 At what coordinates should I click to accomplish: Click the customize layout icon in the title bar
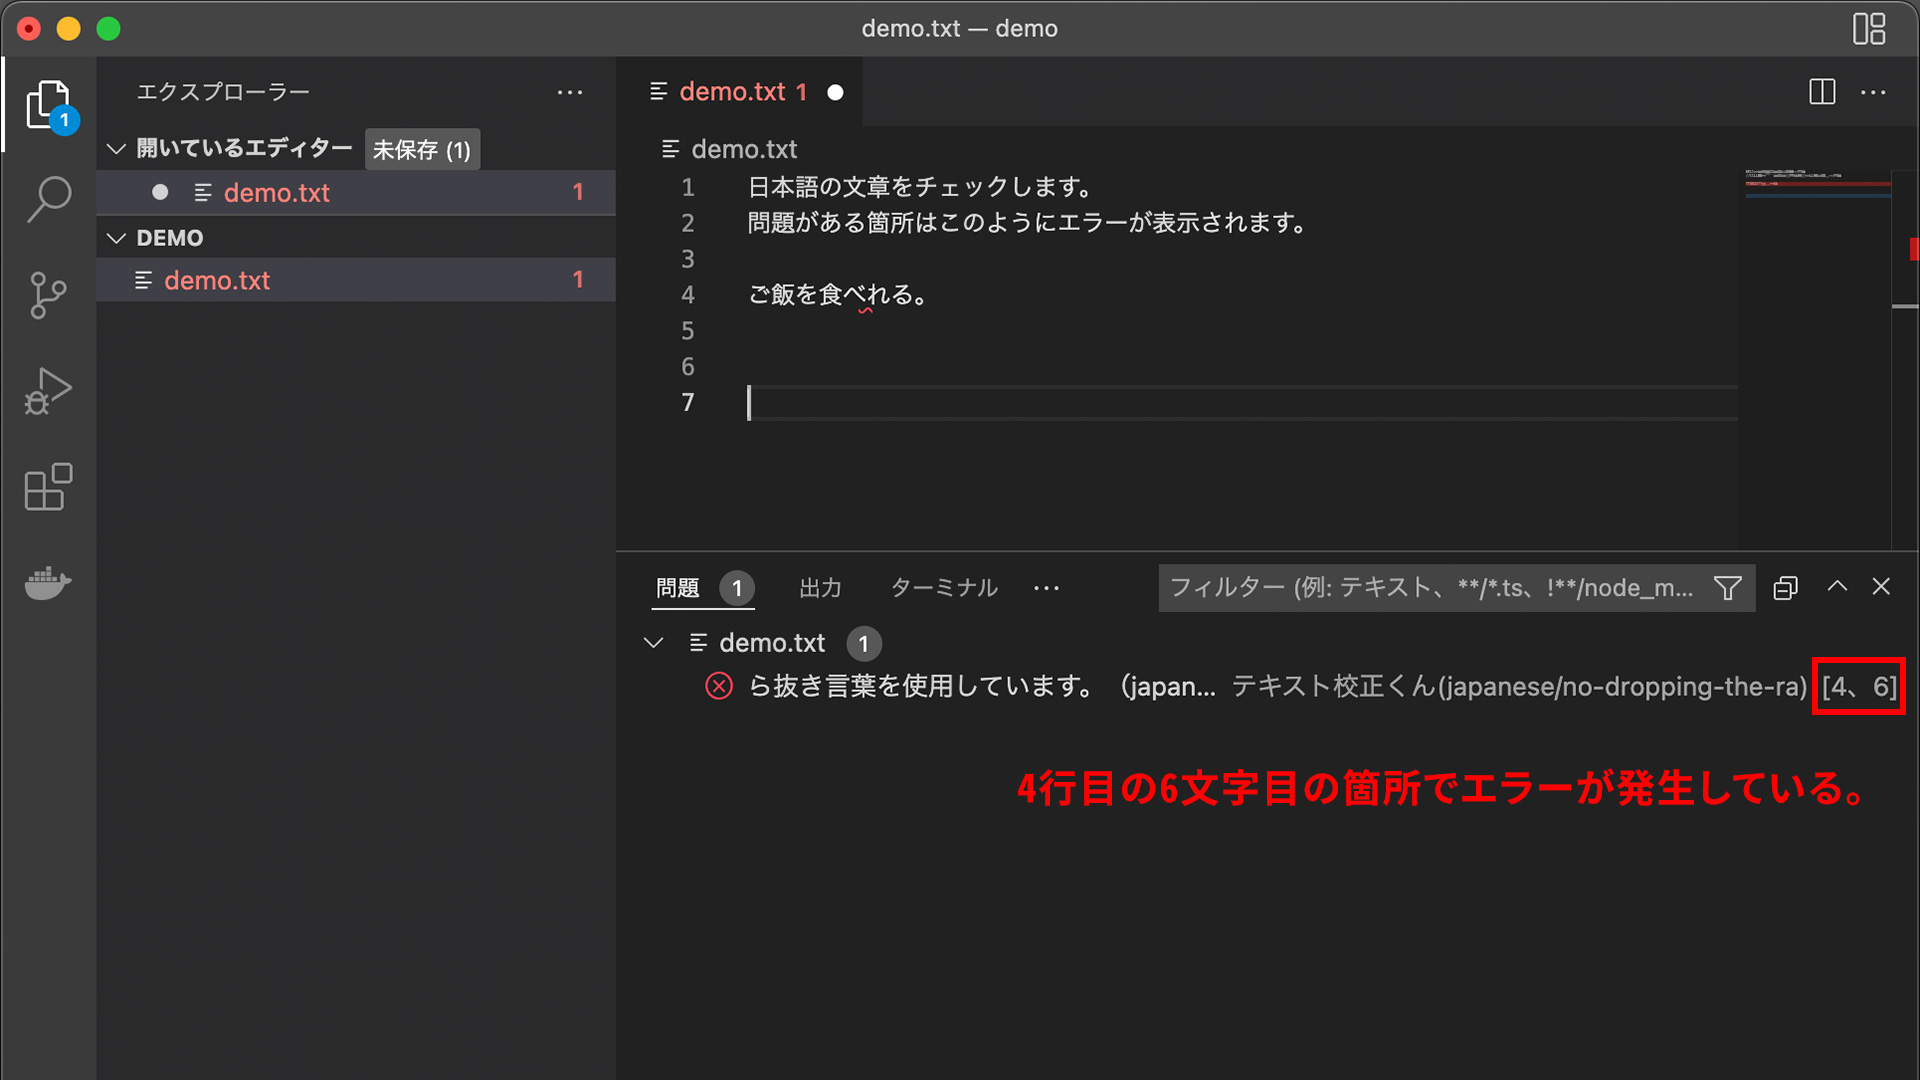pos(1869,29)
